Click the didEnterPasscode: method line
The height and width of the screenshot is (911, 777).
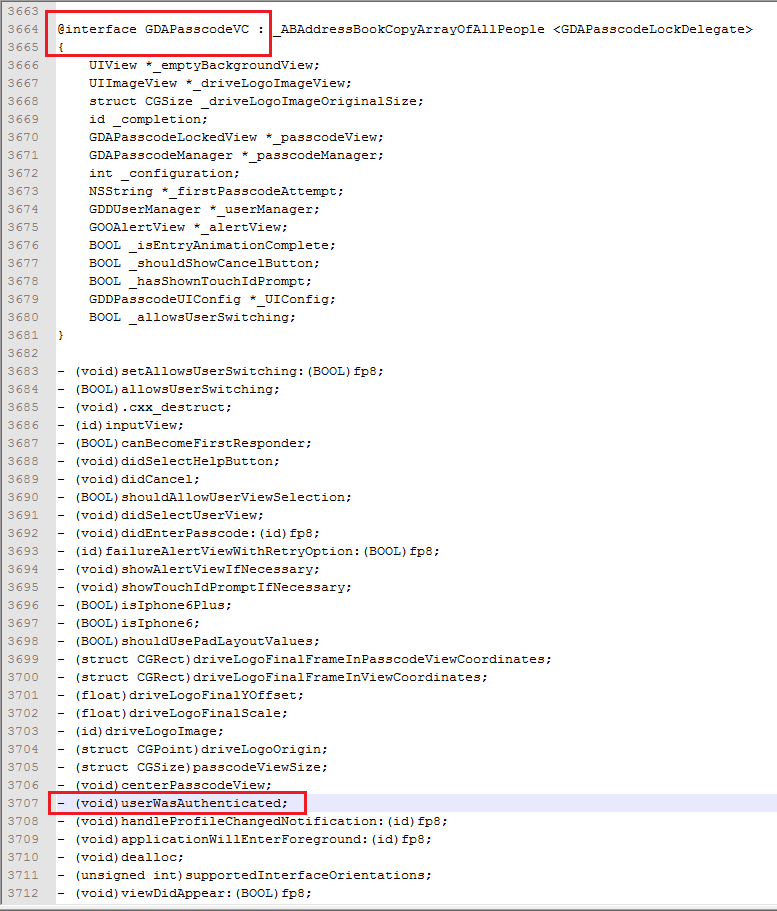189,533
